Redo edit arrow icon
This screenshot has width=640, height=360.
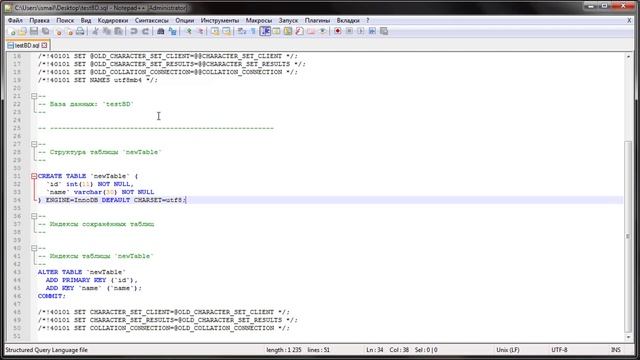tap(145, 31)
